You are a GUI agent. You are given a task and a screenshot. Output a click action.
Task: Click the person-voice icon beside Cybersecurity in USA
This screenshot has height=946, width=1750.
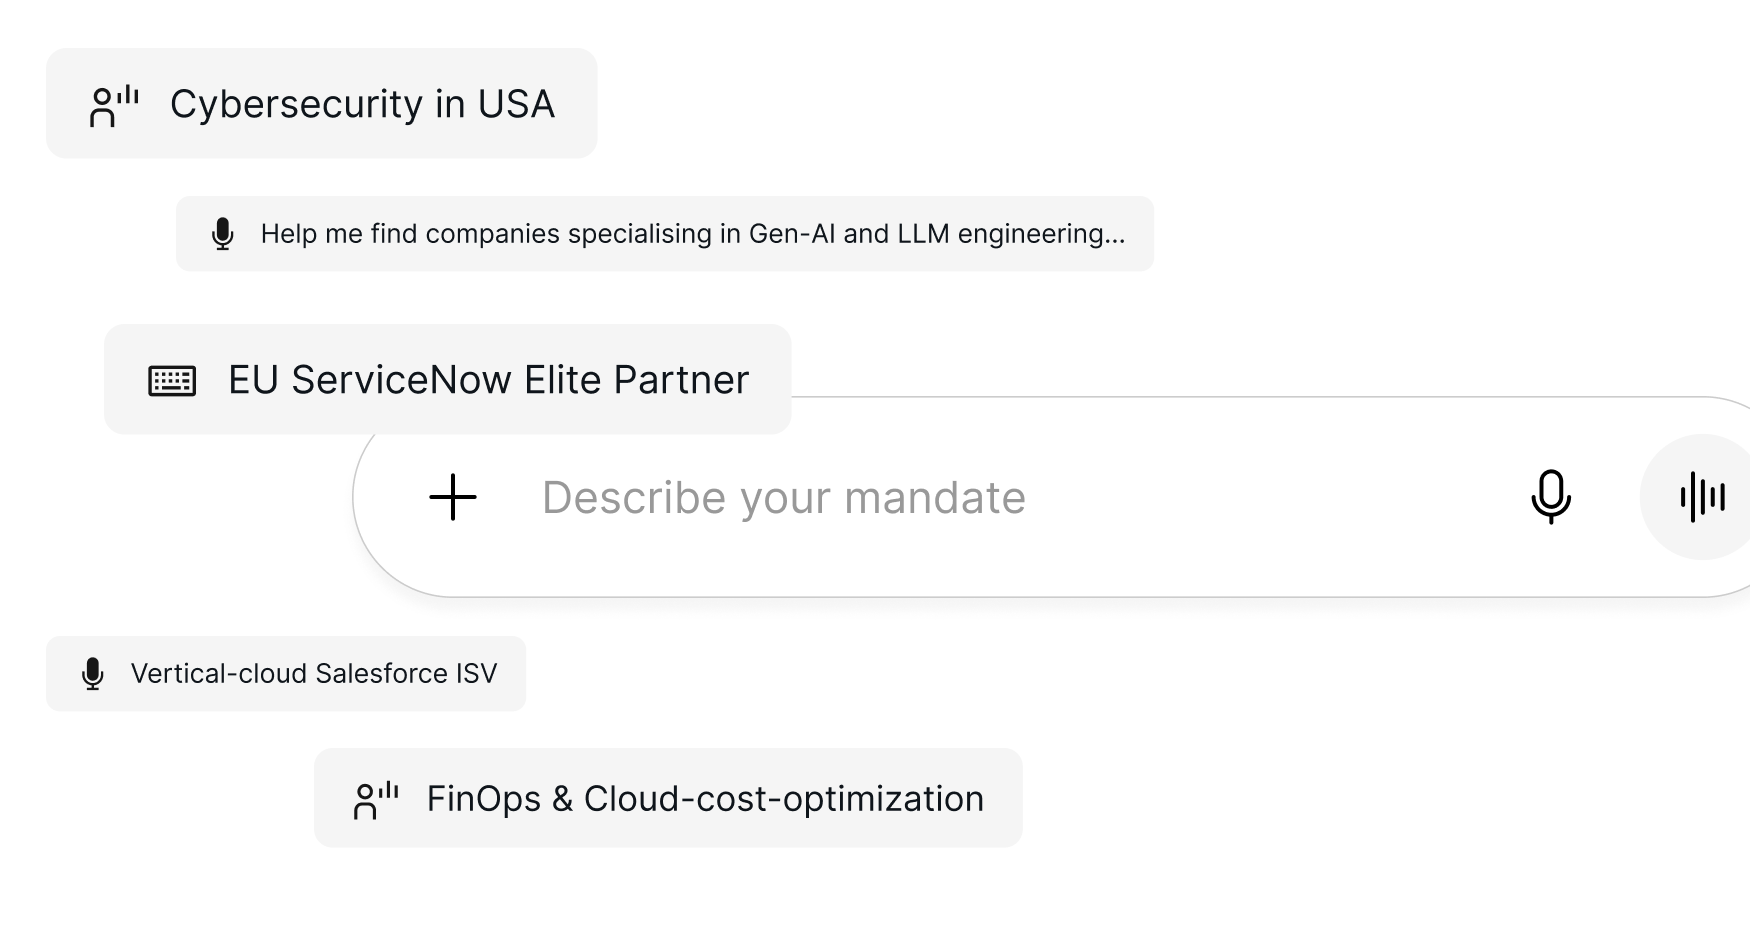(x=114, y=106)
